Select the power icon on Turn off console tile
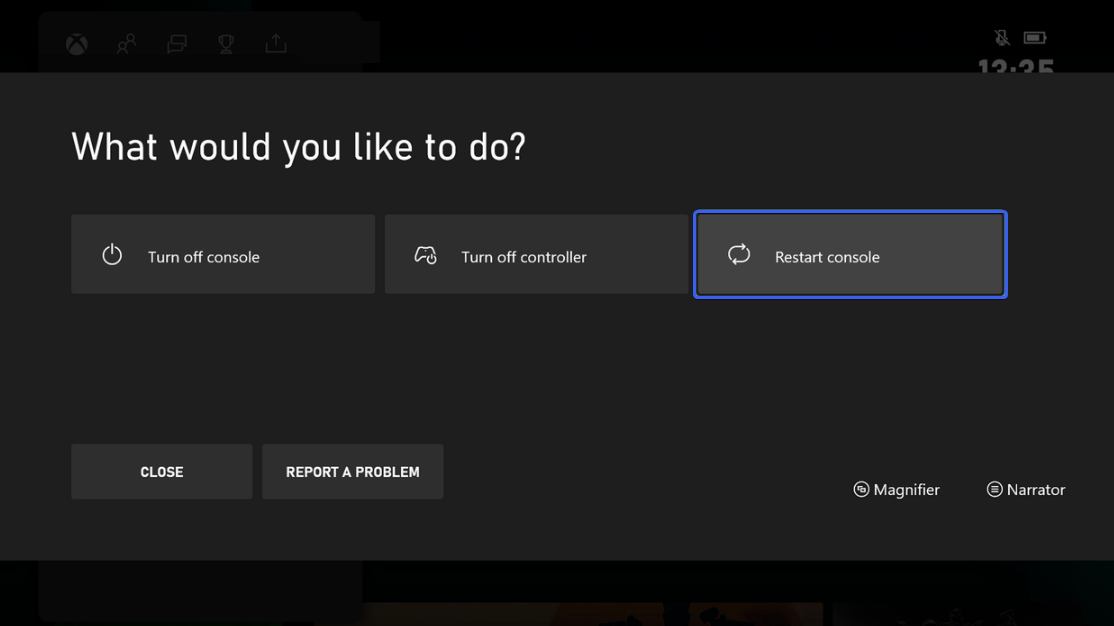This screenshot has height=626, width=1114. click(x=111, y=254)
